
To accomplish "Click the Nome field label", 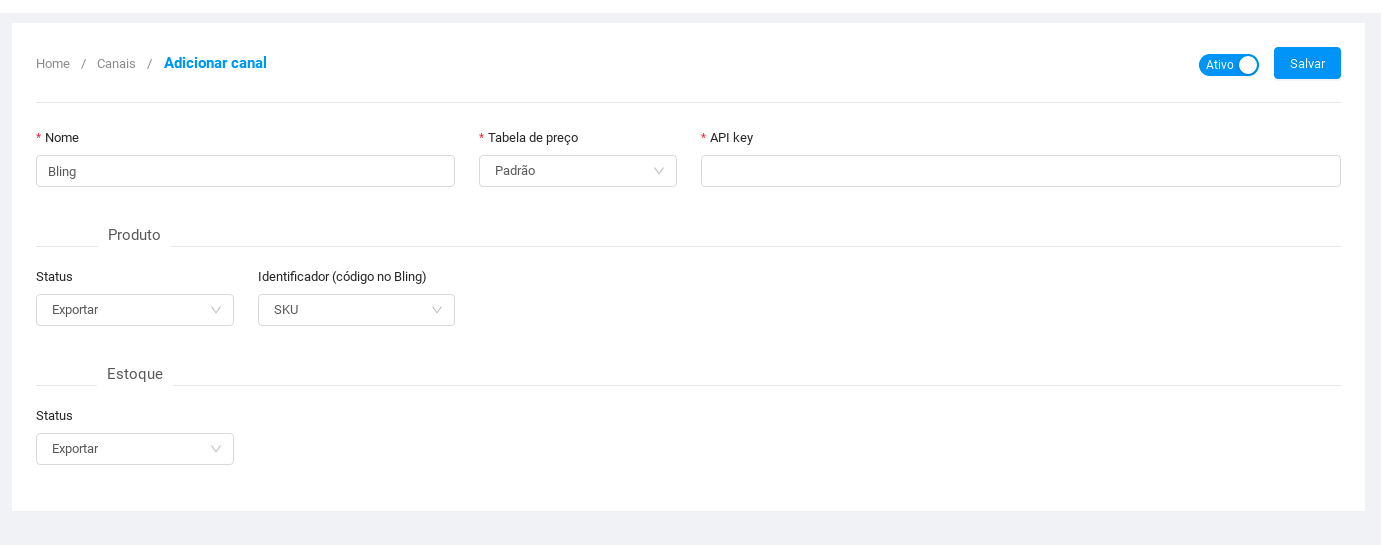I will pos(62,138).
